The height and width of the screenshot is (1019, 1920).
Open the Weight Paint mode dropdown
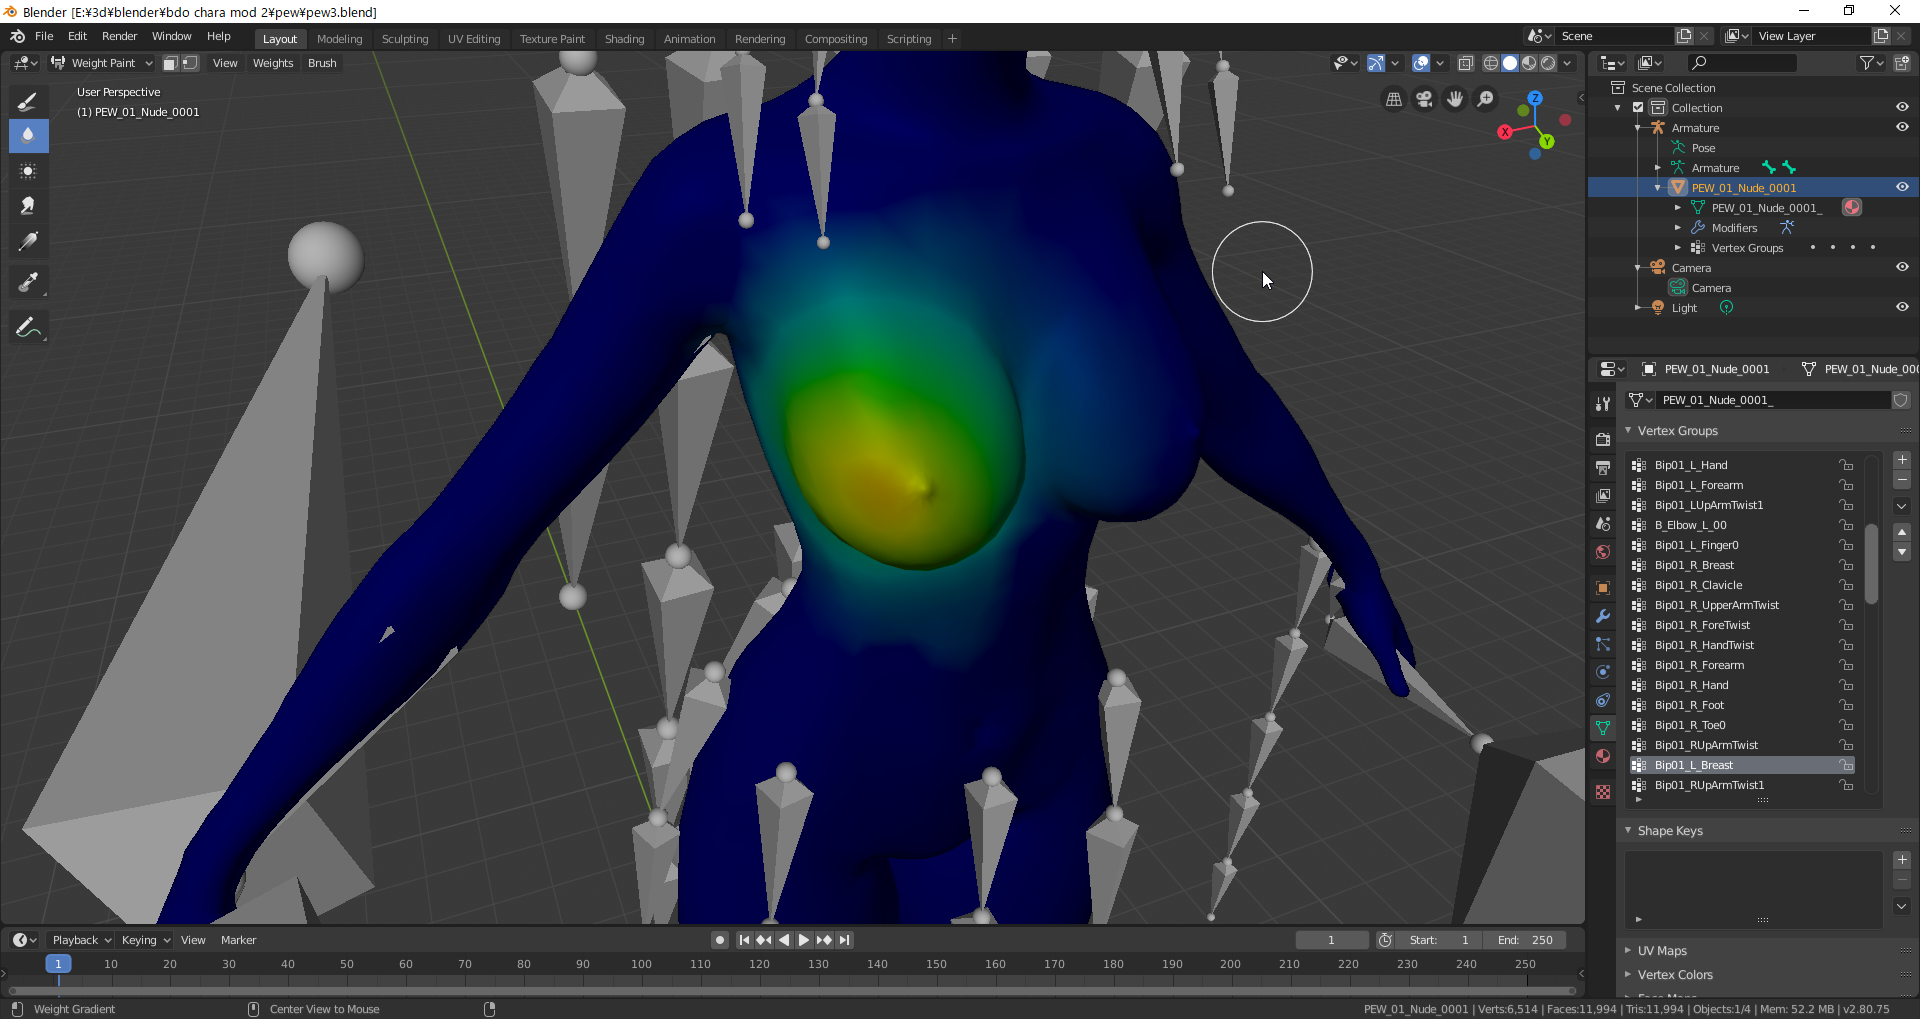coord(103,63)
